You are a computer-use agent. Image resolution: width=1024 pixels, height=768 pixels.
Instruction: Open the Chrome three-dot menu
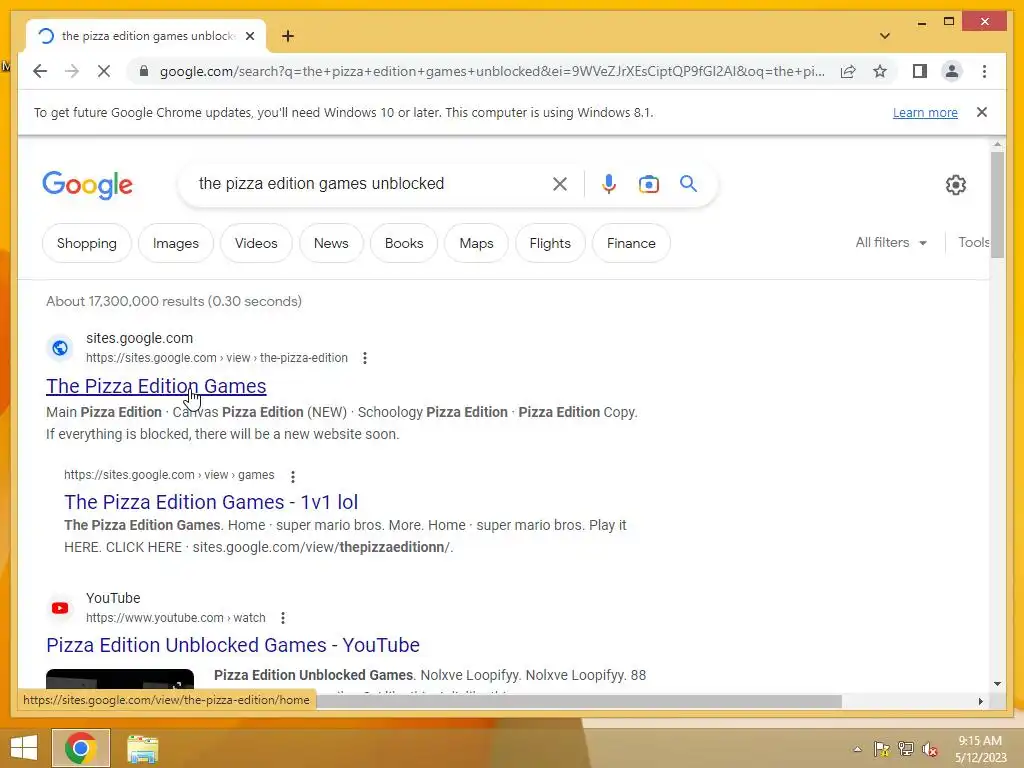[984, 71]
